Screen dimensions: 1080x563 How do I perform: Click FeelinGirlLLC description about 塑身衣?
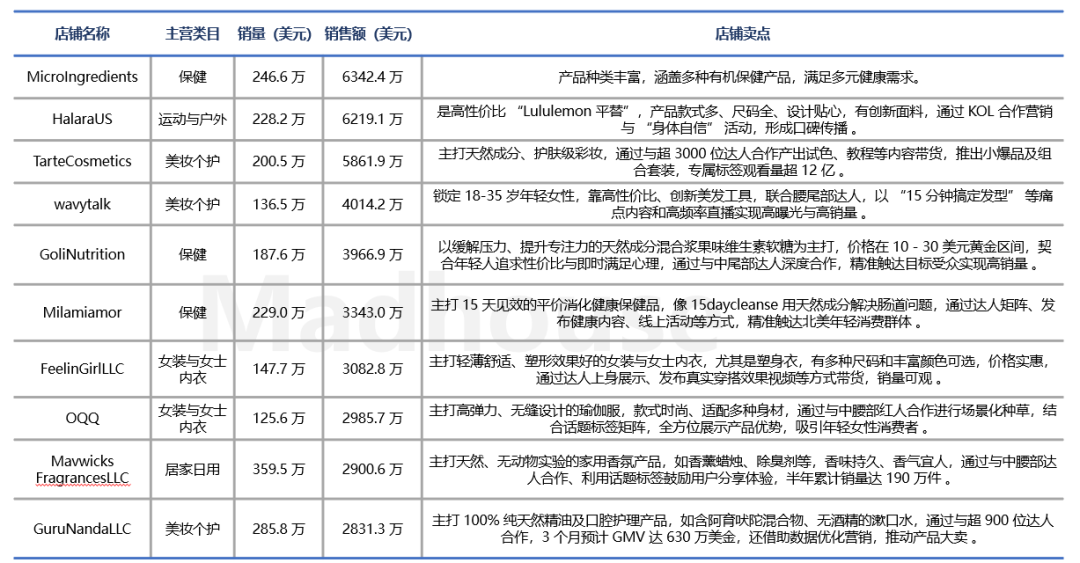click(742, 369)
